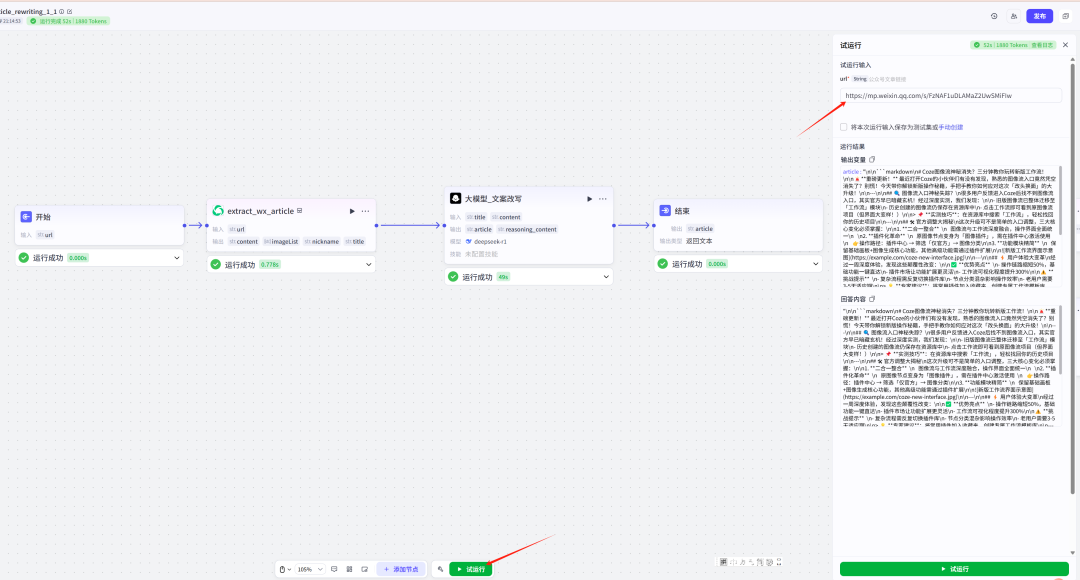
Task: Click the 结束 end node icon
Action: (665, 211)
